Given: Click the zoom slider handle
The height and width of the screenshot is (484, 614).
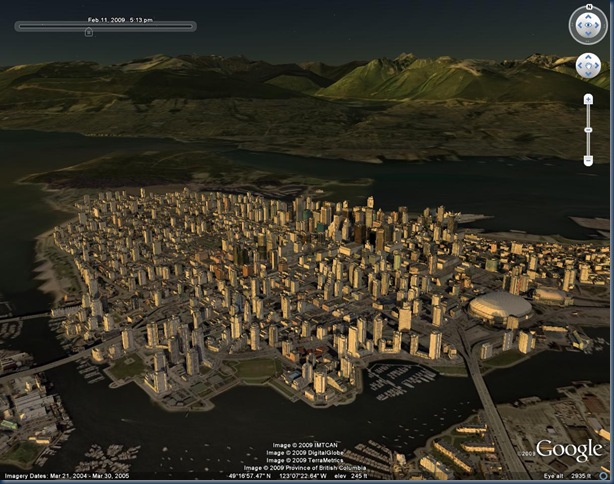Looking at the screenshot, I should pyautogui.click(x=588, y=130).
